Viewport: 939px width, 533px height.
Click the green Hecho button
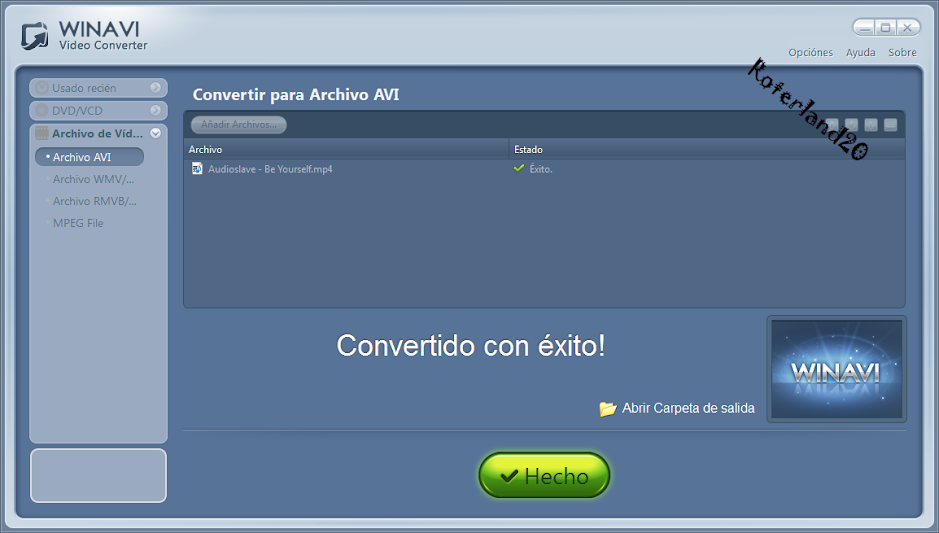[x=544, y=476]
